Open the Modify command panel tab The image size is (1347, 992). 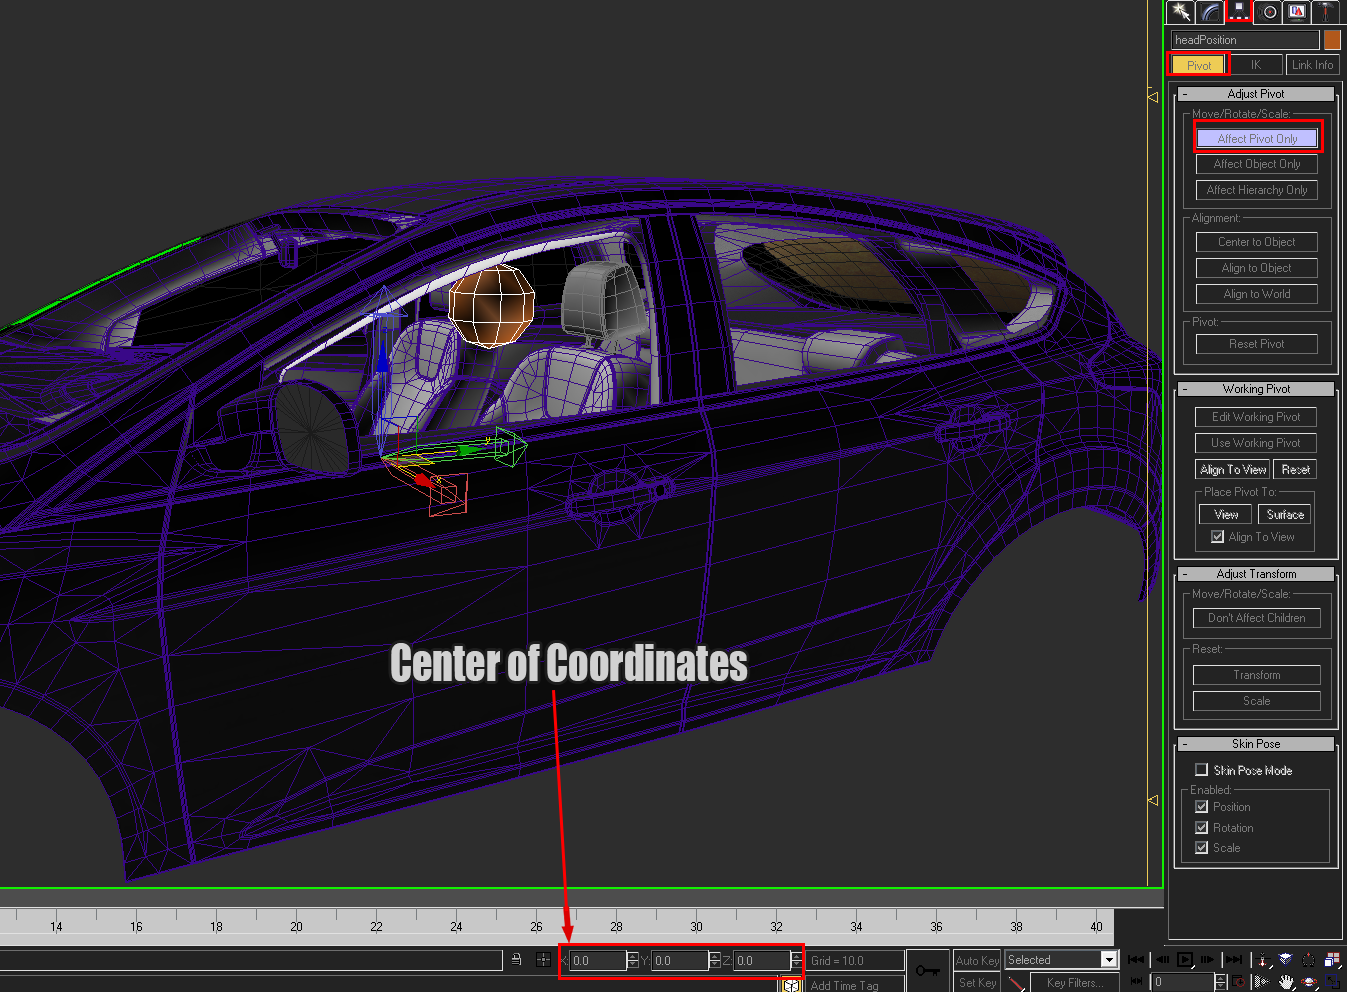pyautogui.click(x=1210, y=12)
